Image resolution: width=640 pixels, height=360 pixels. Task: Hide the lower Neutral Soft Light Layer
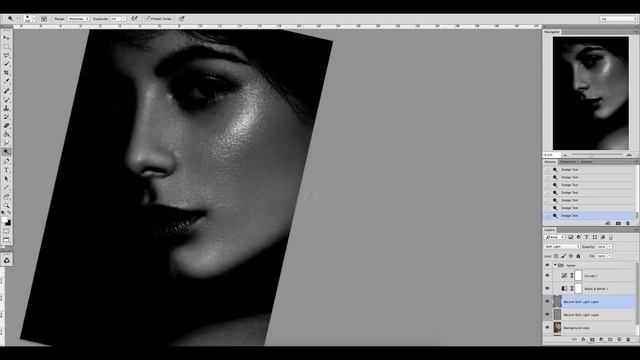click(547, 315)
